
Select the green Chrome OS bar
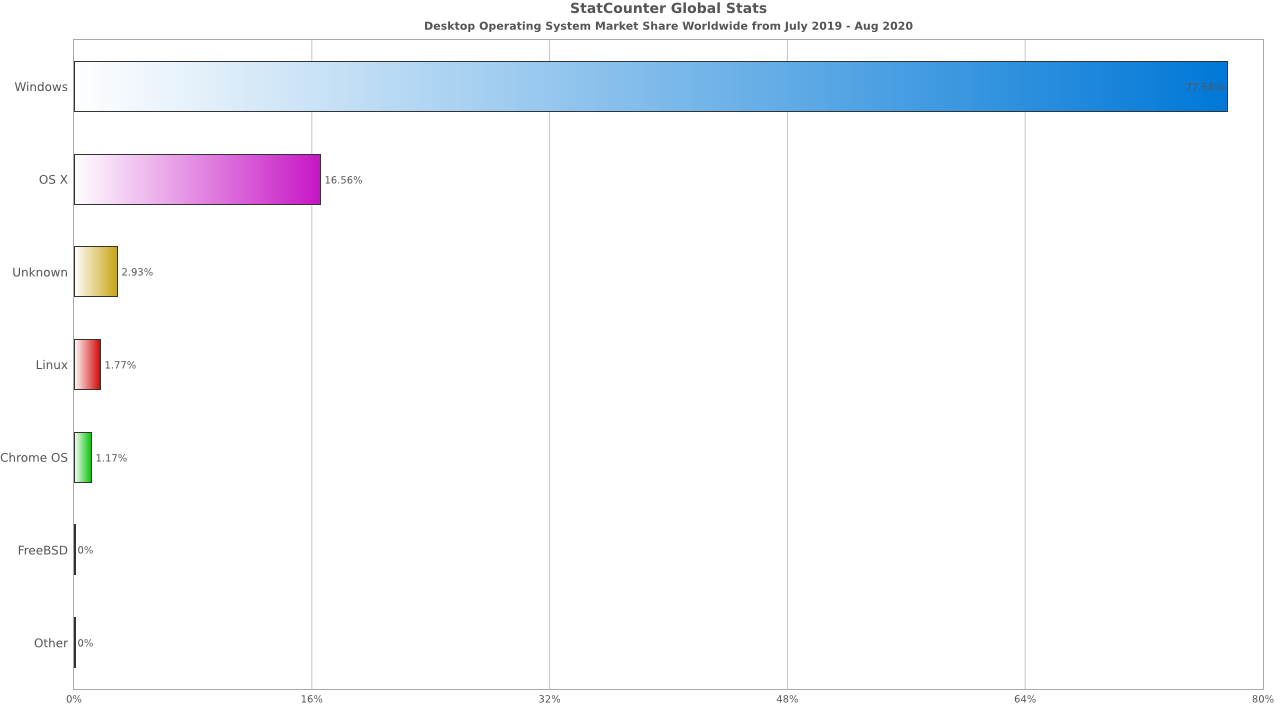(83, 458)
